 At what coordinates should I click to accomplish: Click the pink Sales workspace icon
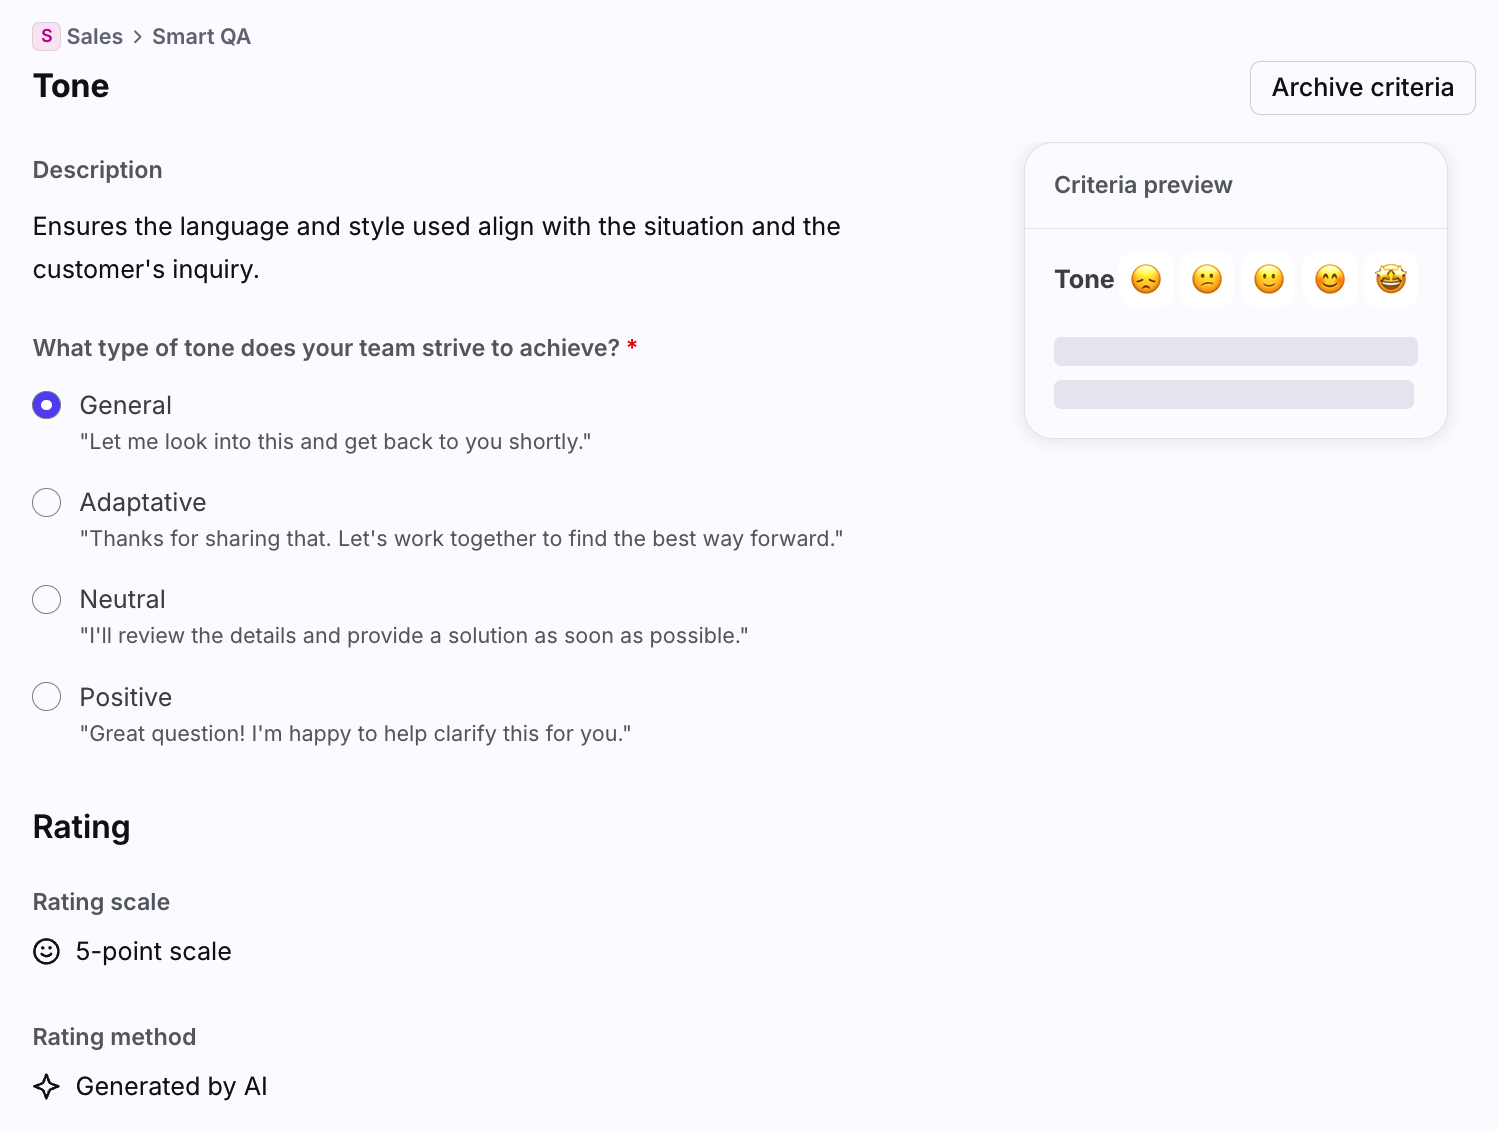[46, 36]
